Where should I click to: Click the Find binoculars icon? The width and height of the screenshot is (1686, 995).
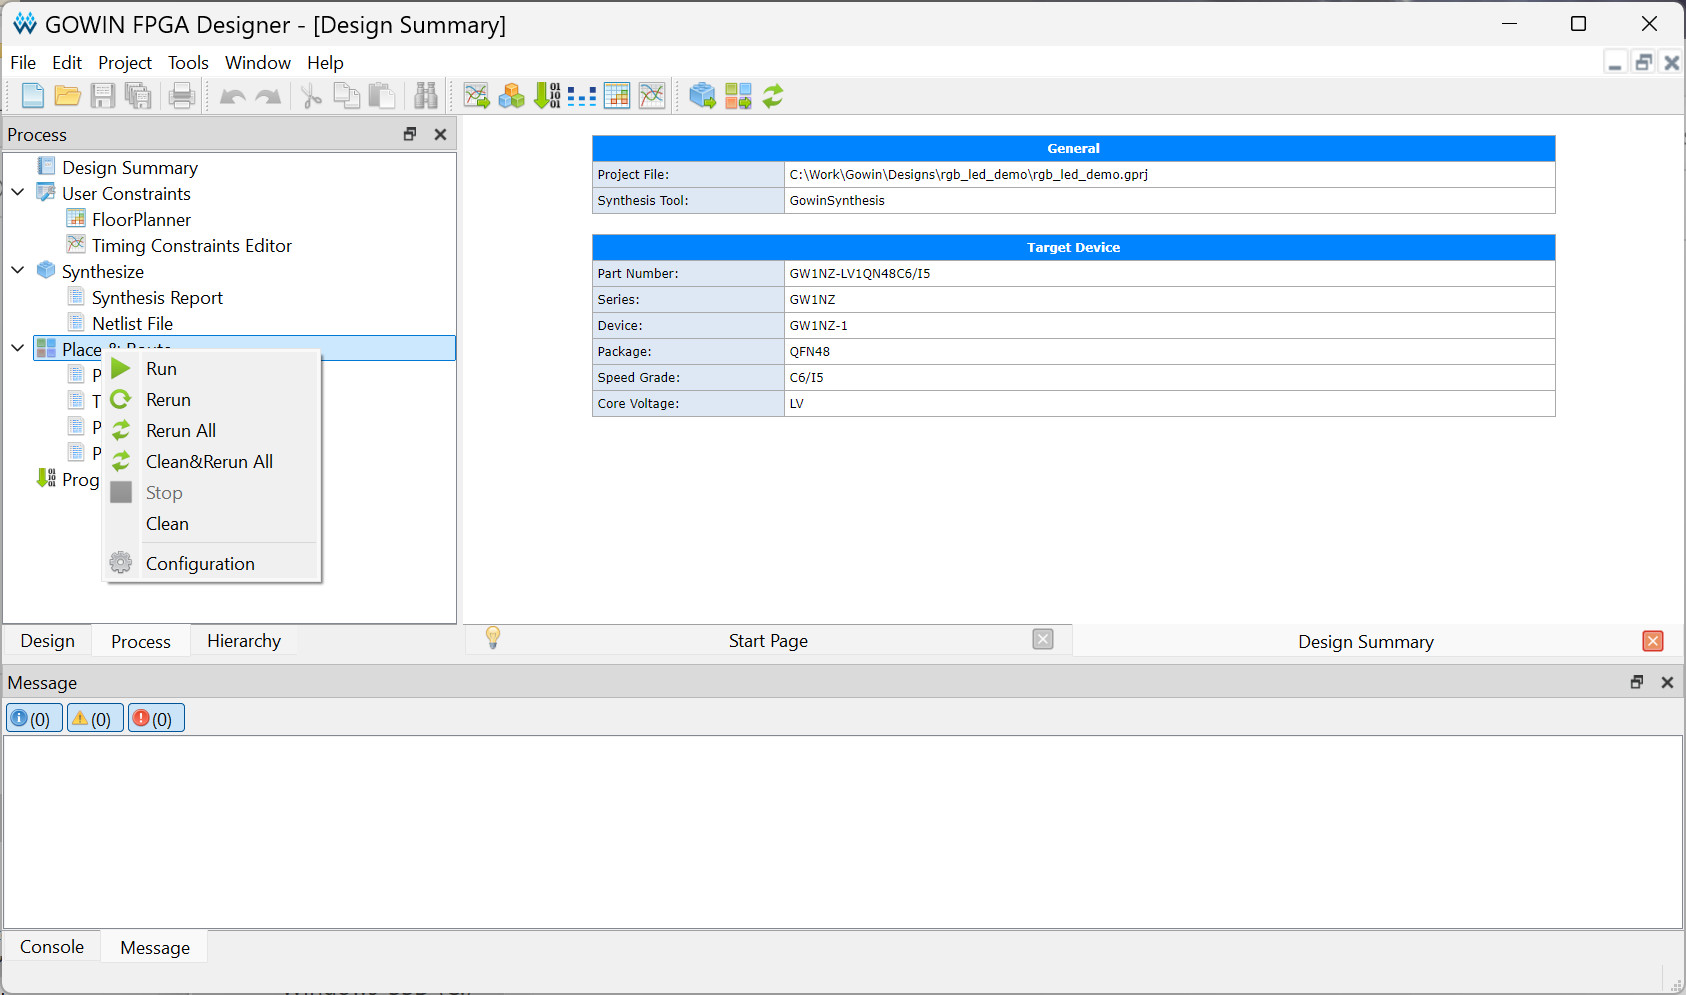(426, 96)
